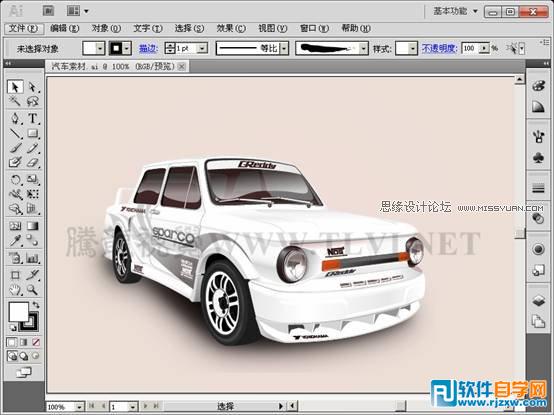This screenshot has width=554, height=415.
Task: Select the Mesh tool
Action: [x=15, y=226]
